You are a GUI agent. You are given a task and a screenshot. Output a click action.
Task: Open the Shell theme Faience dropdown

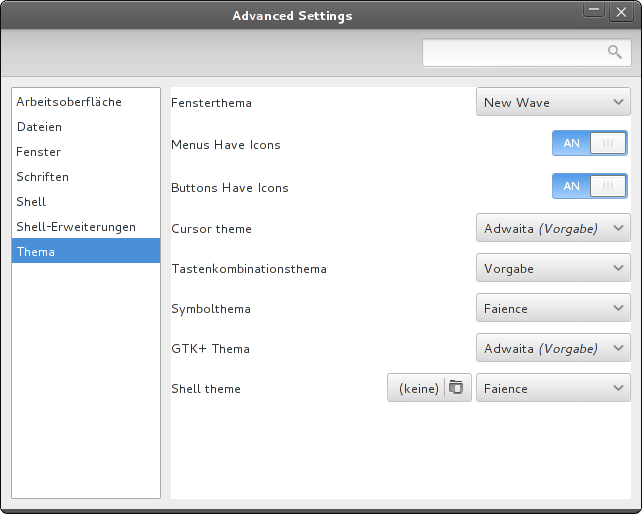pyautogui.click(x=553, y=388)
